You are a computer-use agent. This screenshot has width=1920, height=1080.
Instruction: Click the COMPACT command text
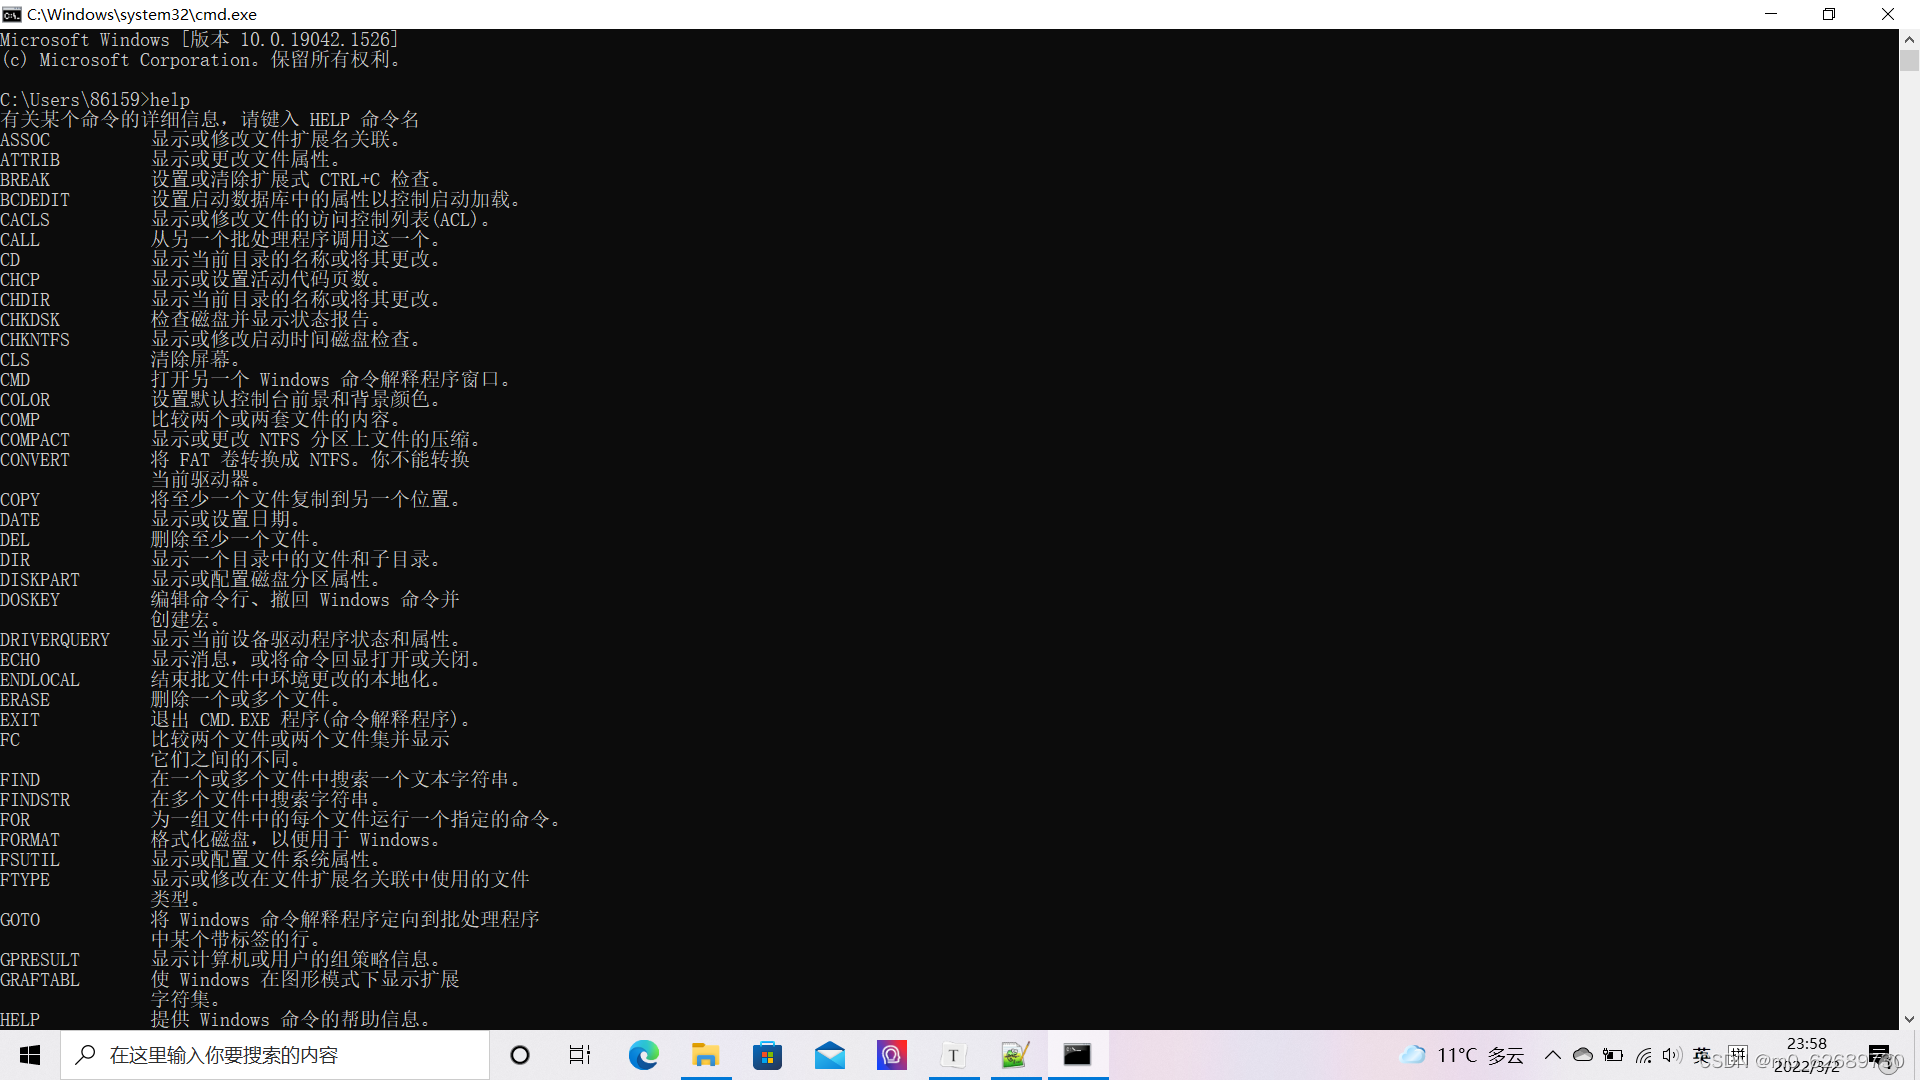coord(35,440)
